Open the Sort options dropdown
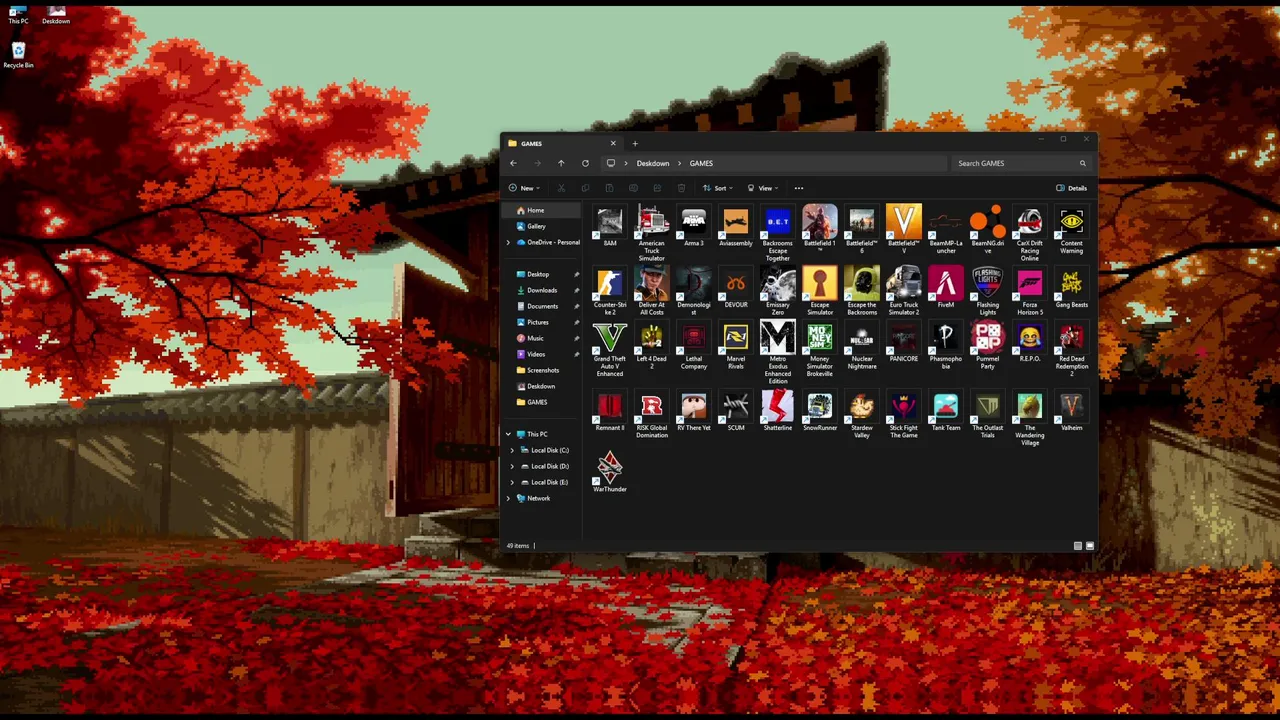The image size is (1280, 720). [x=718, y=188]
